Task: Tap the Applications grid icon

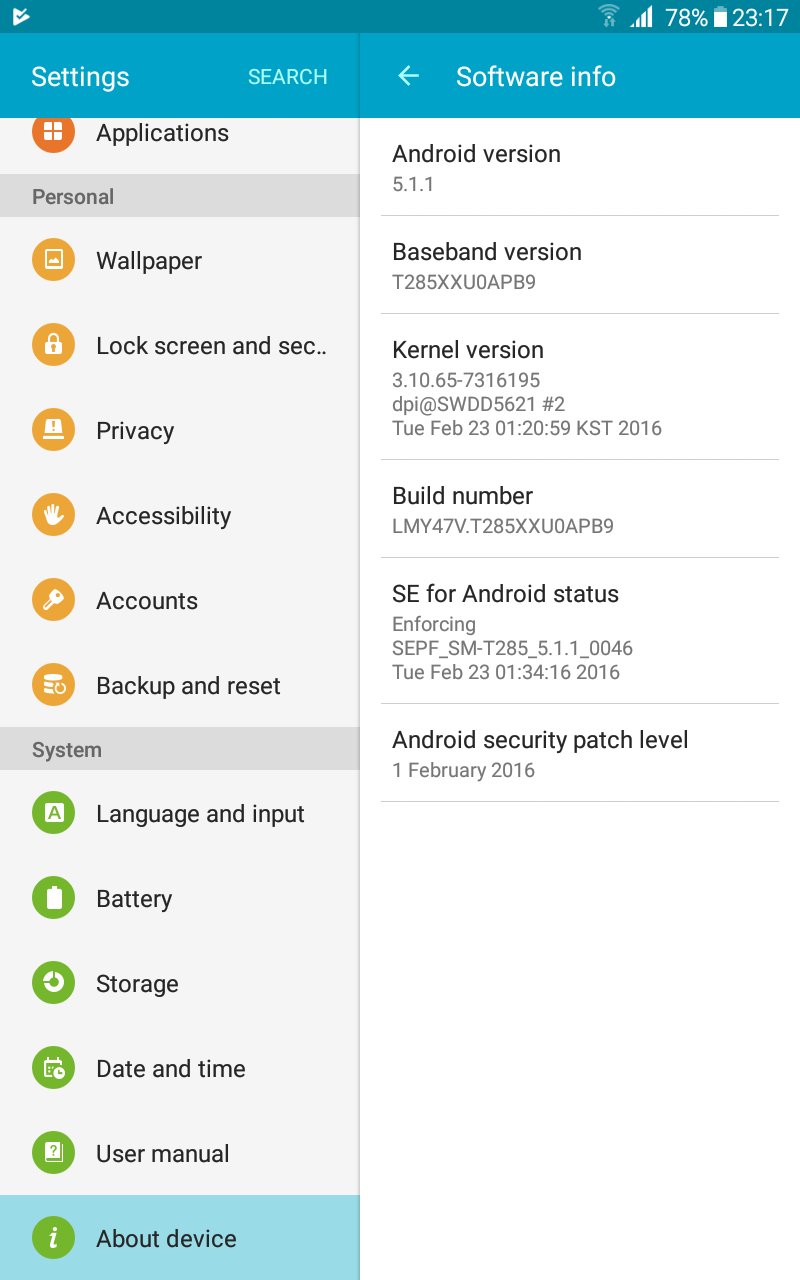Action: [53, 133]
